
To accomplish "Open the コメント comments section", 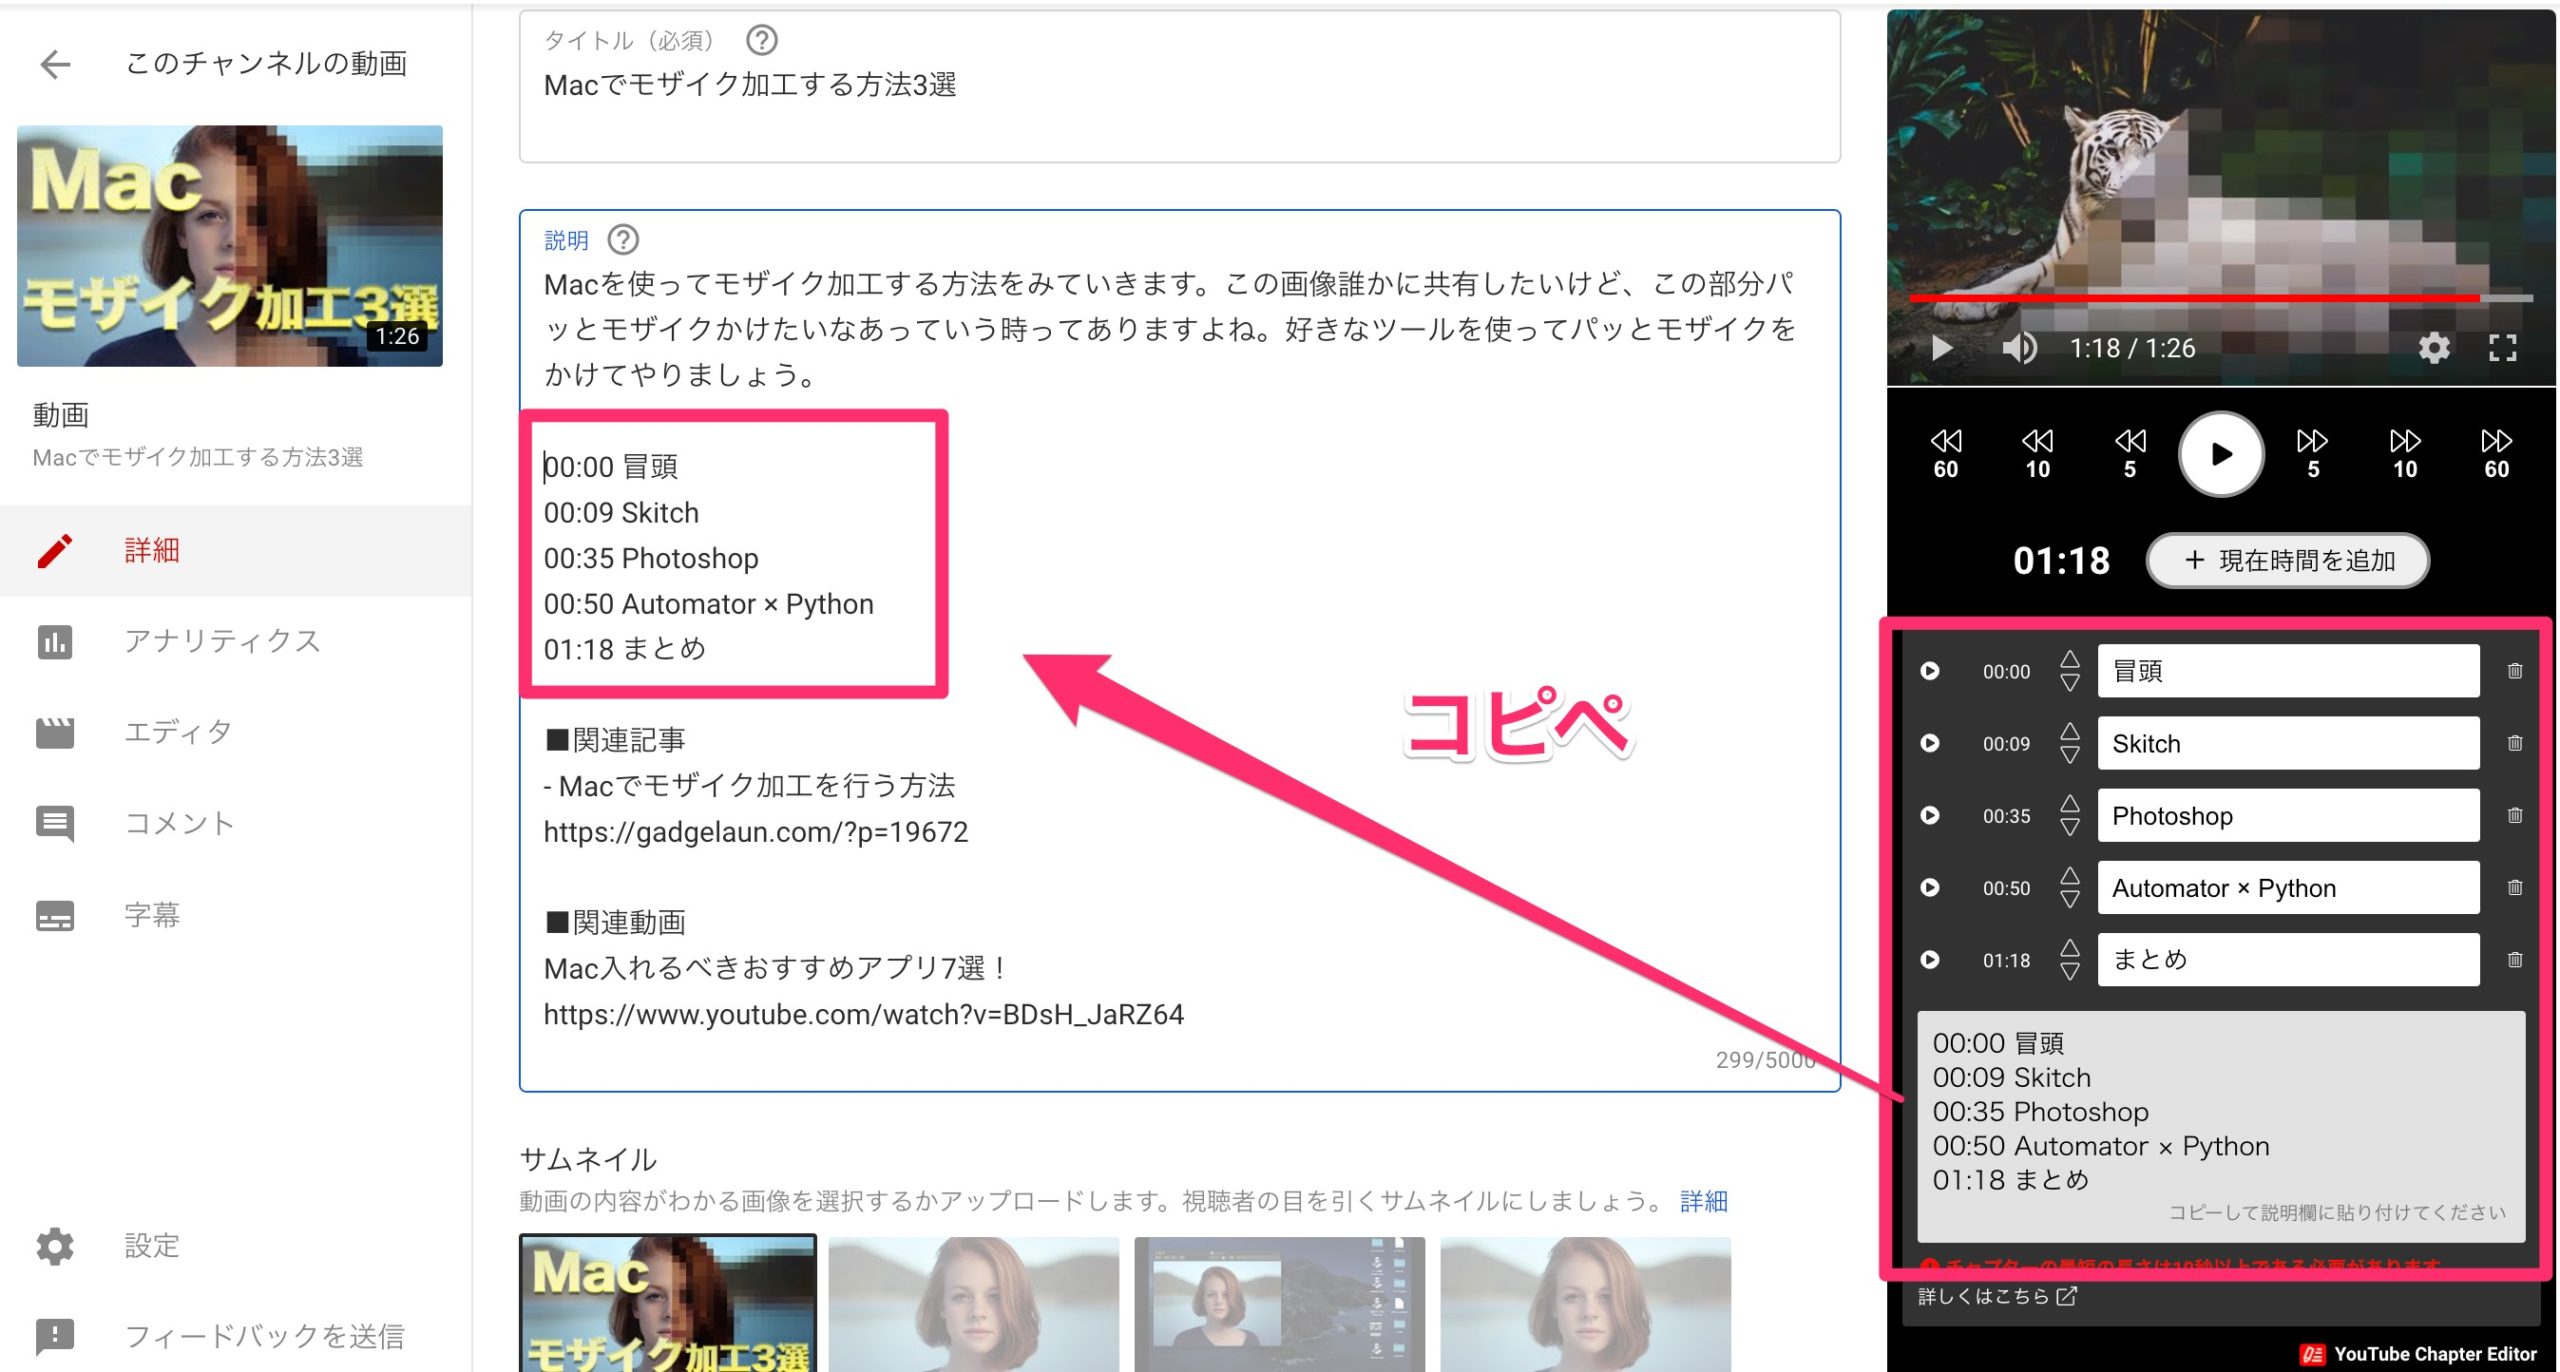I will pos(236,823).
